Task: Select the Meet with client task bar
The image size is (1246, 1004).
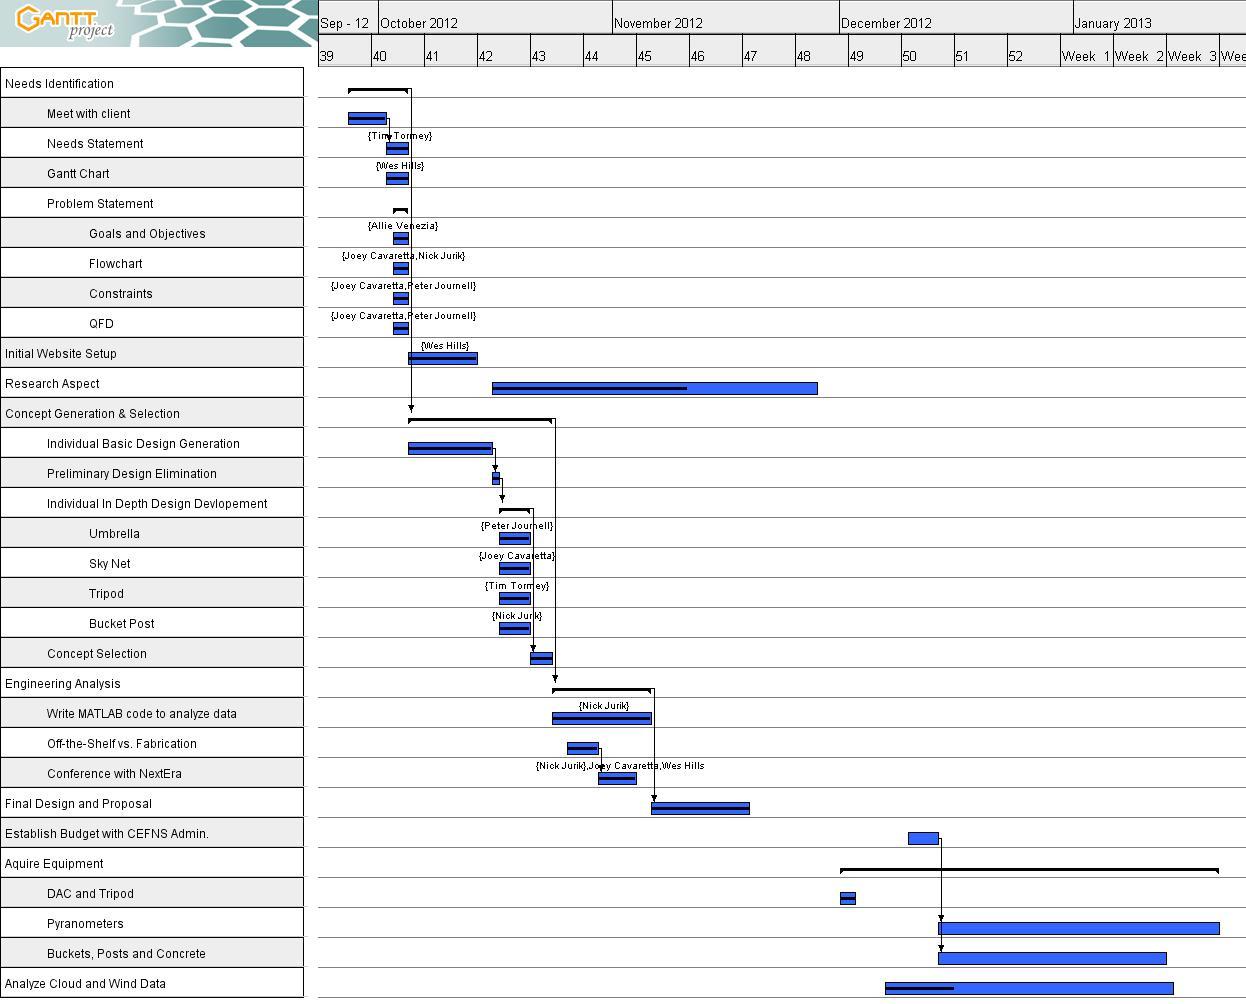Action: pyautogui.click(x=367, y=118)
